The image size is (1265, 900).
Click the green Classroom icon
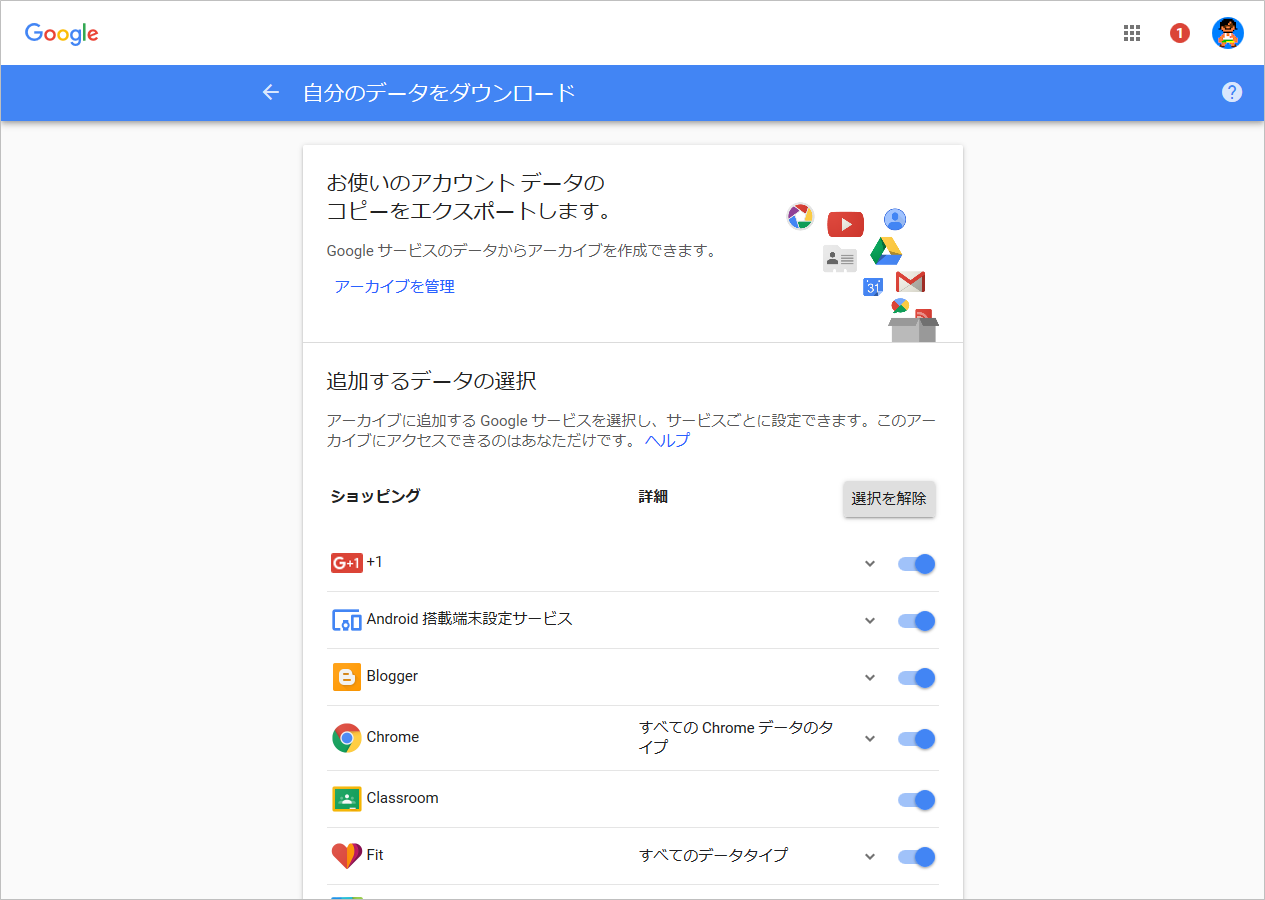(x=346, y=799)
